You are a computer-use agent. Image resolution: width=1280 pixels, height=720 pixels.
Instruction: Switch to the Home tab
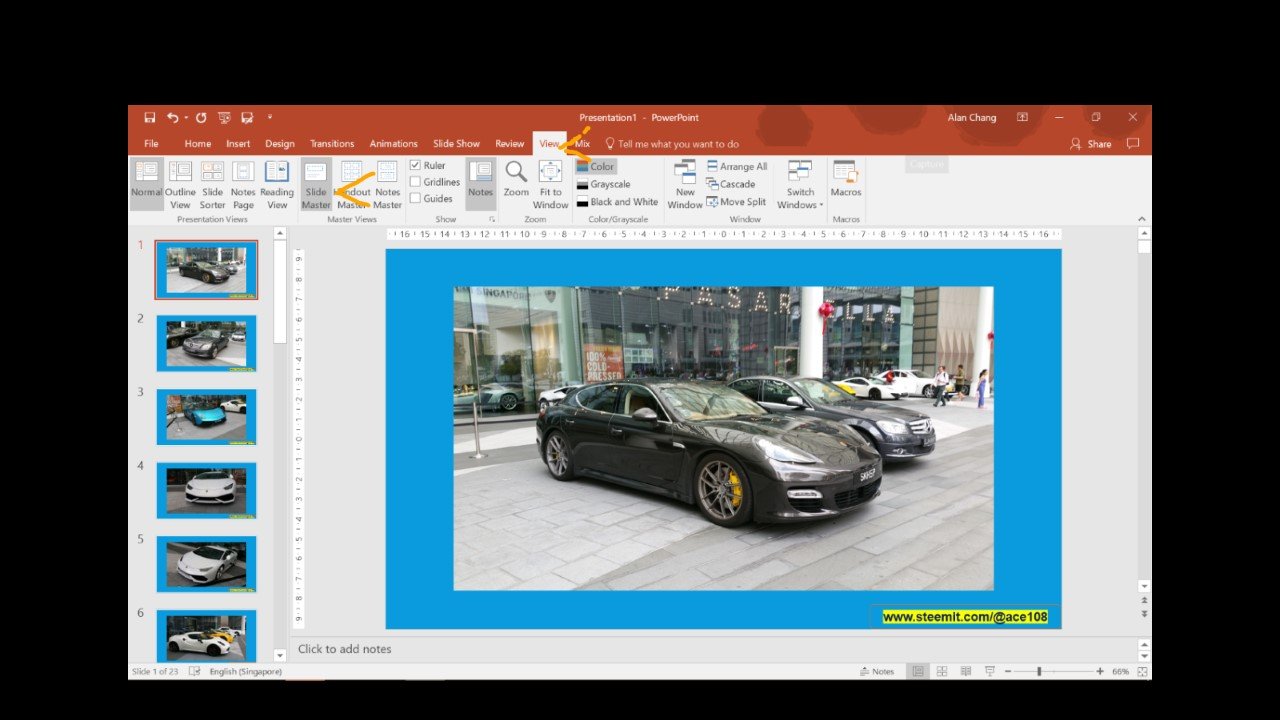pyautogui.click(x=198, y=144)
